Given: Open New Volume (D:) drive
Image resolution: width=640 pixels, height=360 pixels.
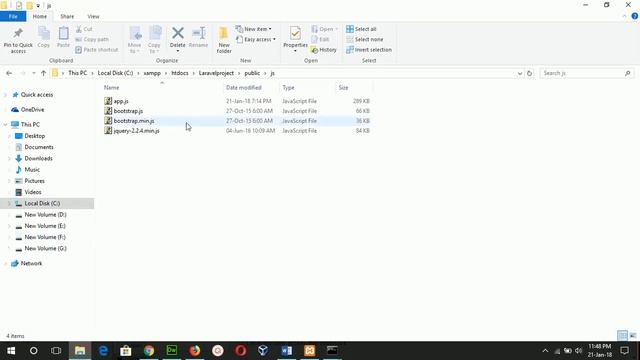Looking at the screenshot, I should tap(45, 214).
